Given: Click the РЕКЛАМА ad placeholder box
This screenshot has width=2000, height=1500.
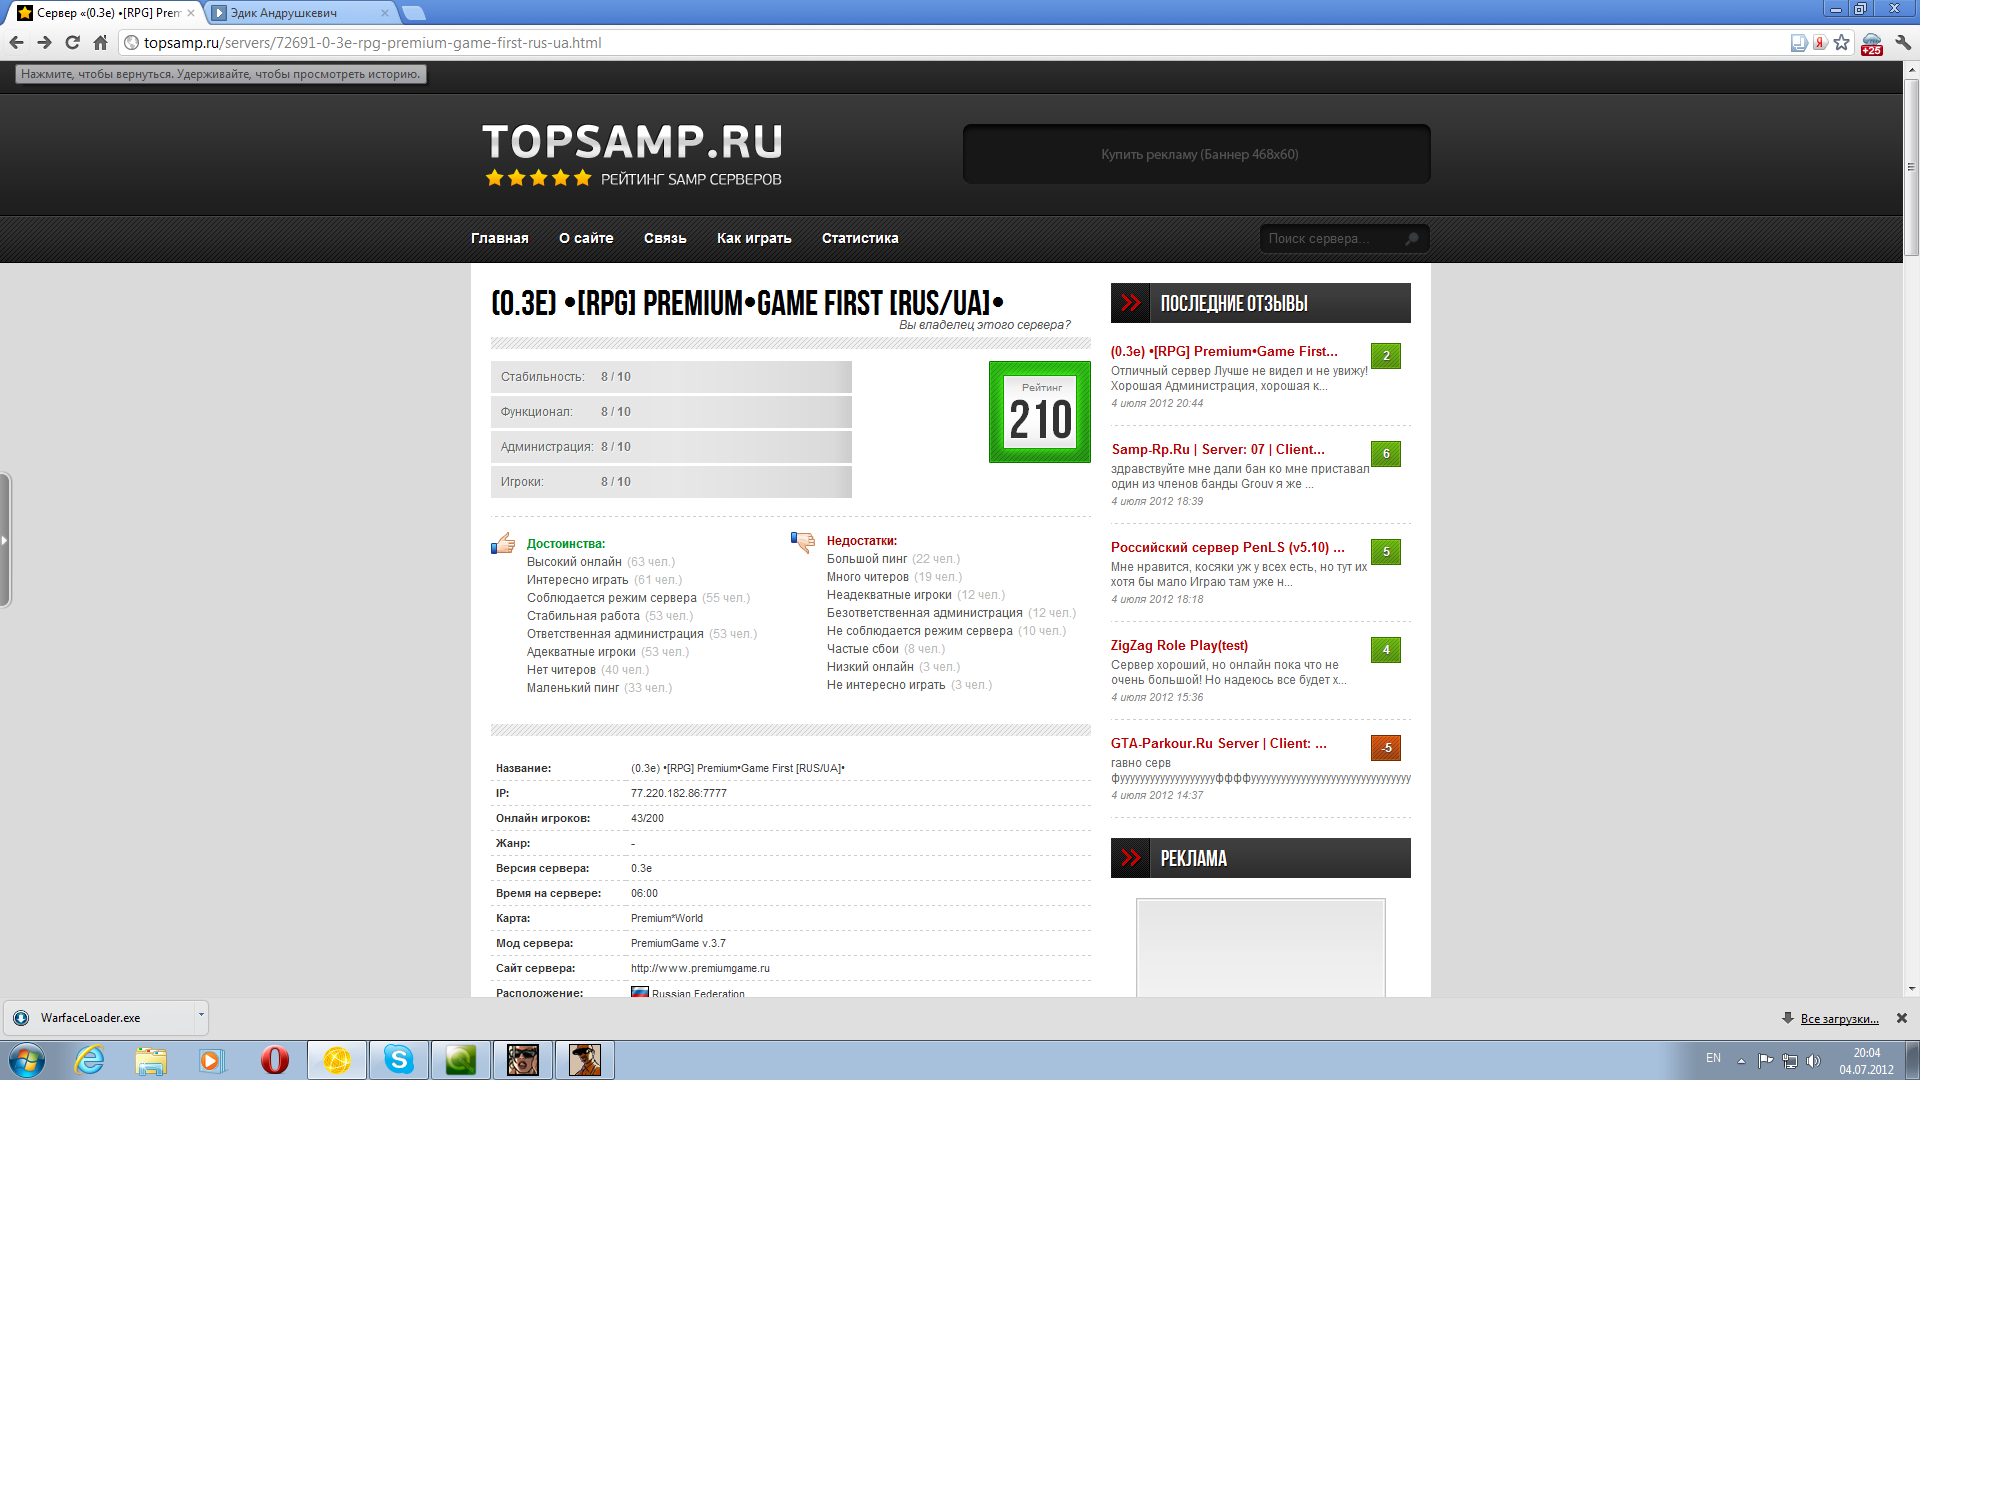Looking at the screenshot, I should tap(1261, 947).
